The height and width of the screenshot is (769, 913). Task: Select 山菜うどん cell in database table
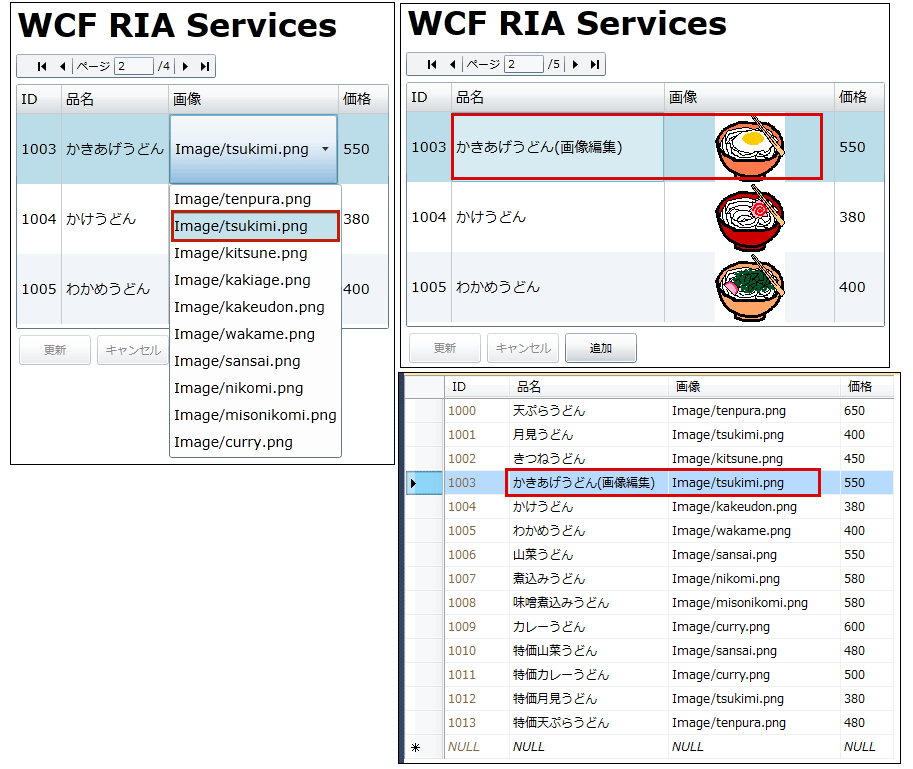point(588,555)
